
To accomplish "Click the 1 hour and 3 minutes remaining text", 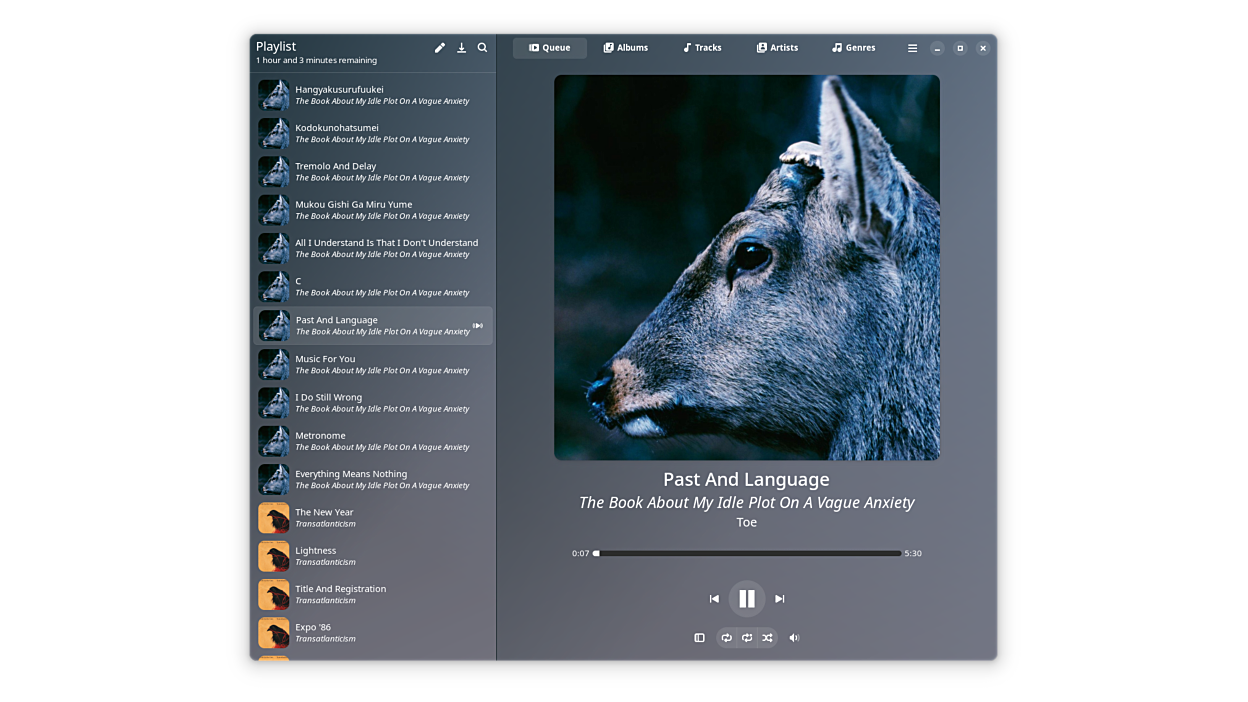I will coord(316,61).
